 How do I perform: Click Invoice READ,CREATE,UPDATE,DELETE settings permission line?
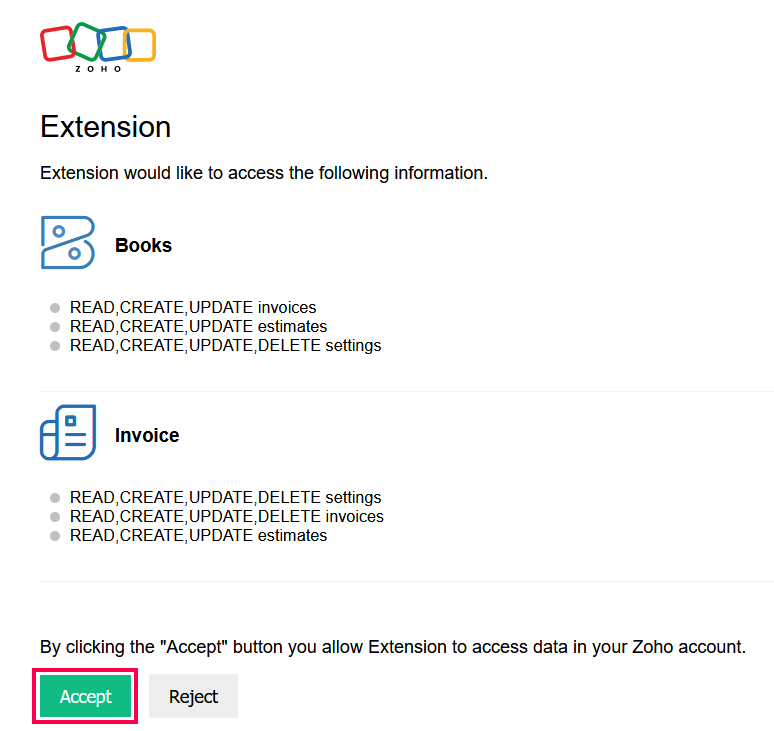pos(225,497)
